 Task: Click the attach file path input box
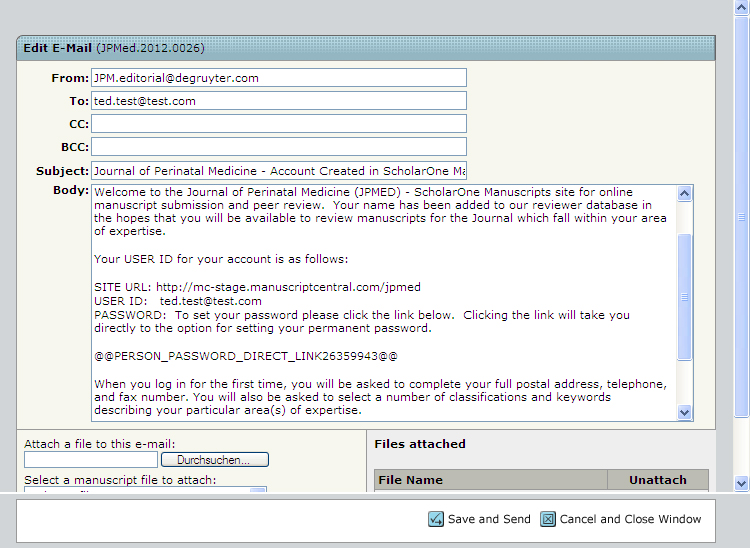coord(91,460)
